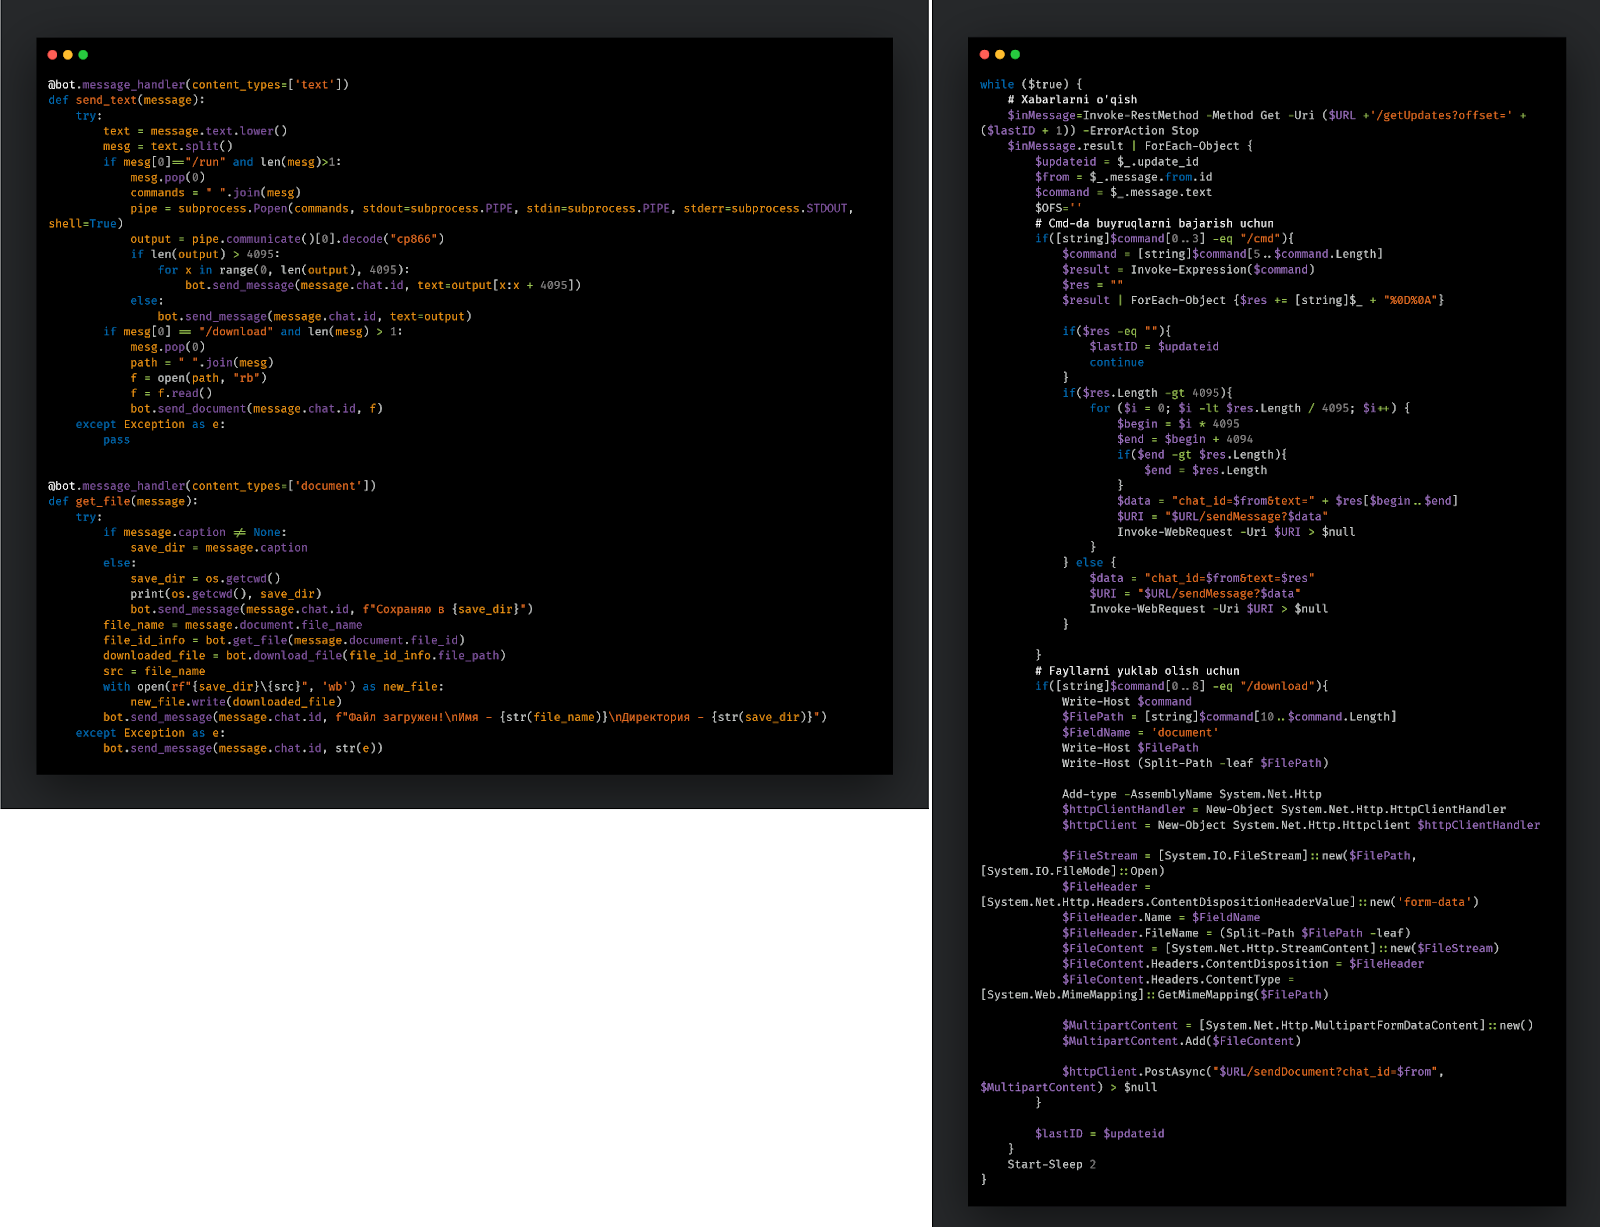This screenshot has height=1227, width=1600.
Task: Click the "if len(output) > 4095:" line
Action: coord(205,254)
